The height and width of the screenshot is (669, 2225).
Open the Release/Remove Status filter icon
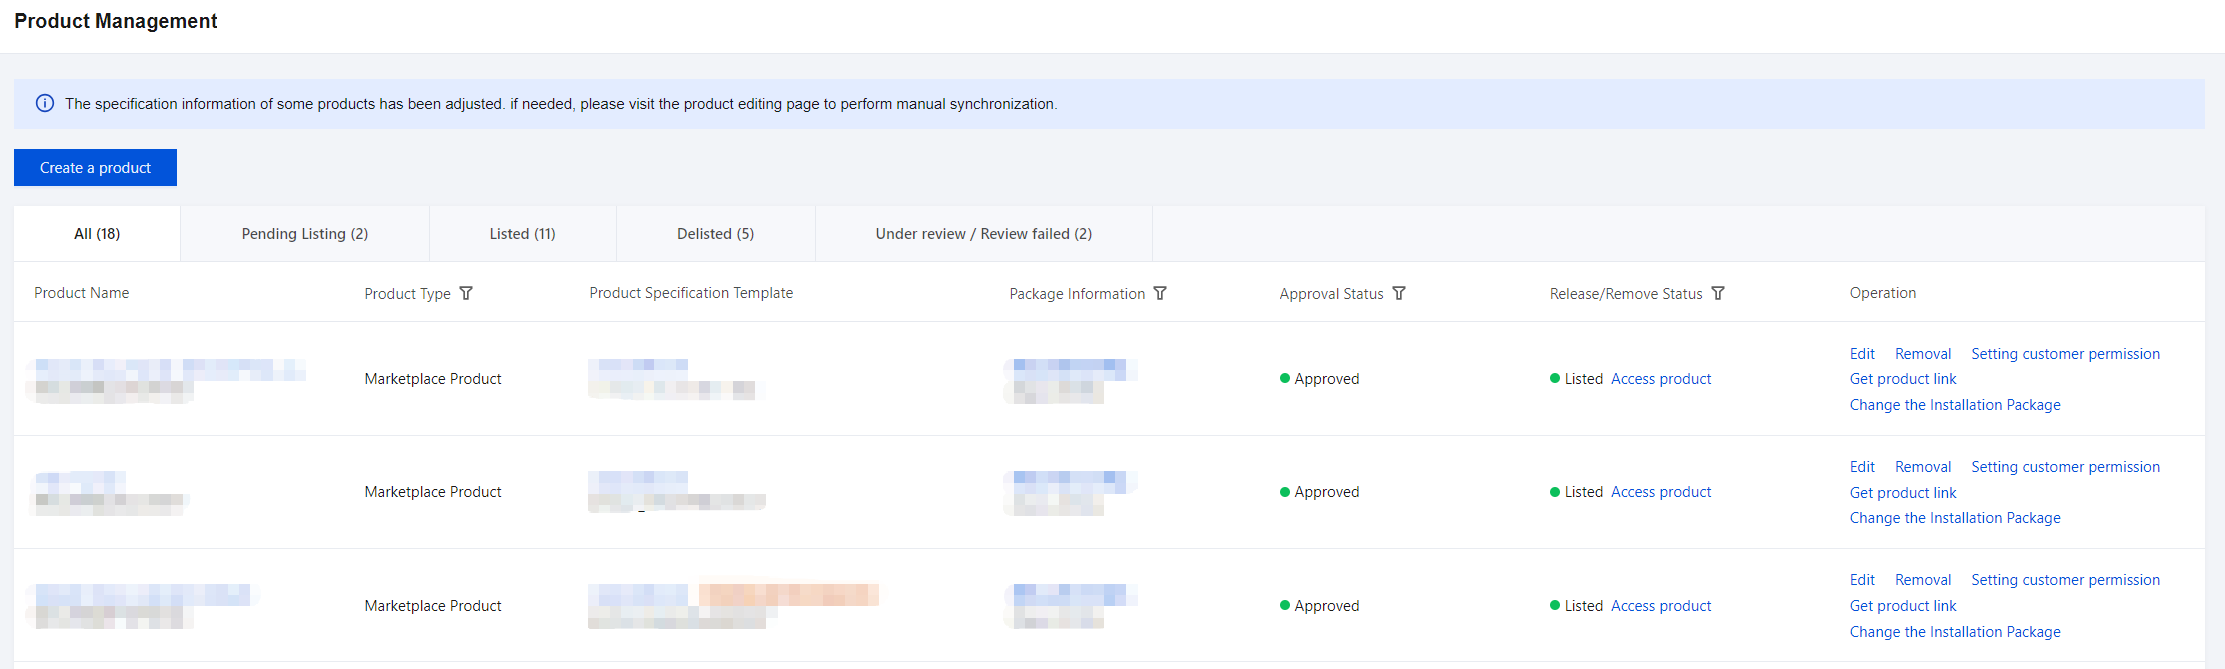[x=1718, y=293]
